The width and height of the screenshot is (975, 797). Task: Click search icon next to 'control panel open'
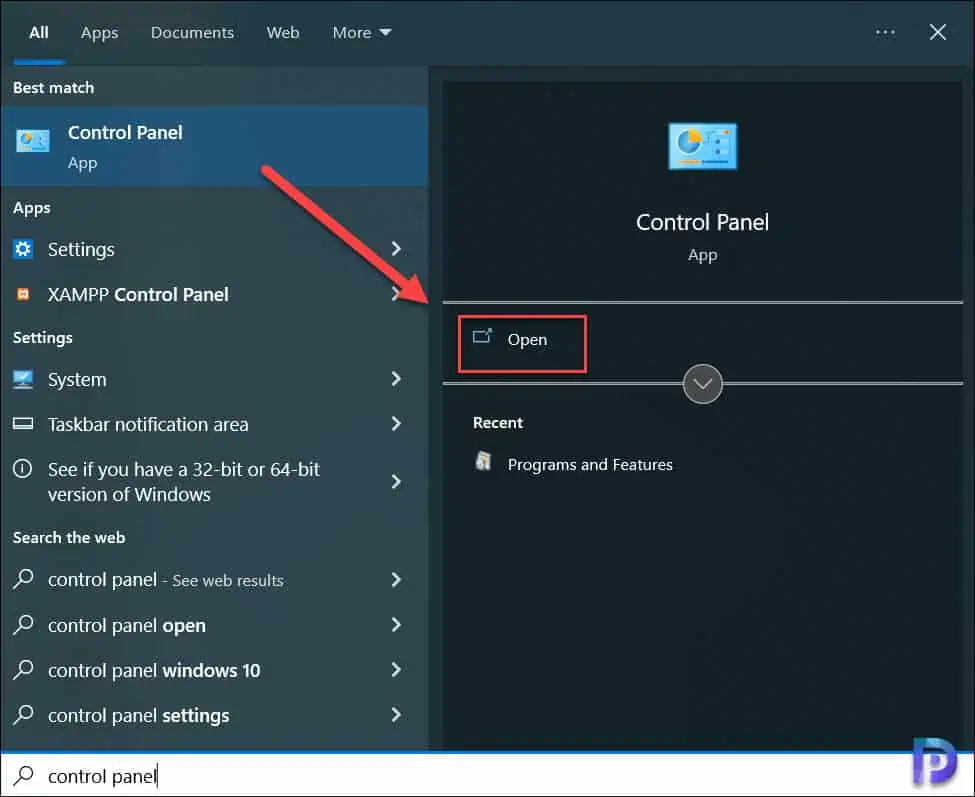tap(24, 624)
